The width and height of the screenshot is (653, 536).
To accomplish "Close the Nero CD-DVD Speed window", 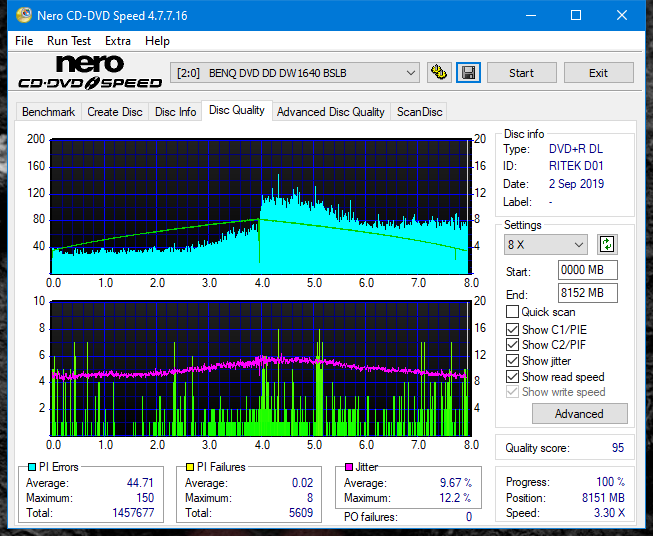I will click(622, 15).
